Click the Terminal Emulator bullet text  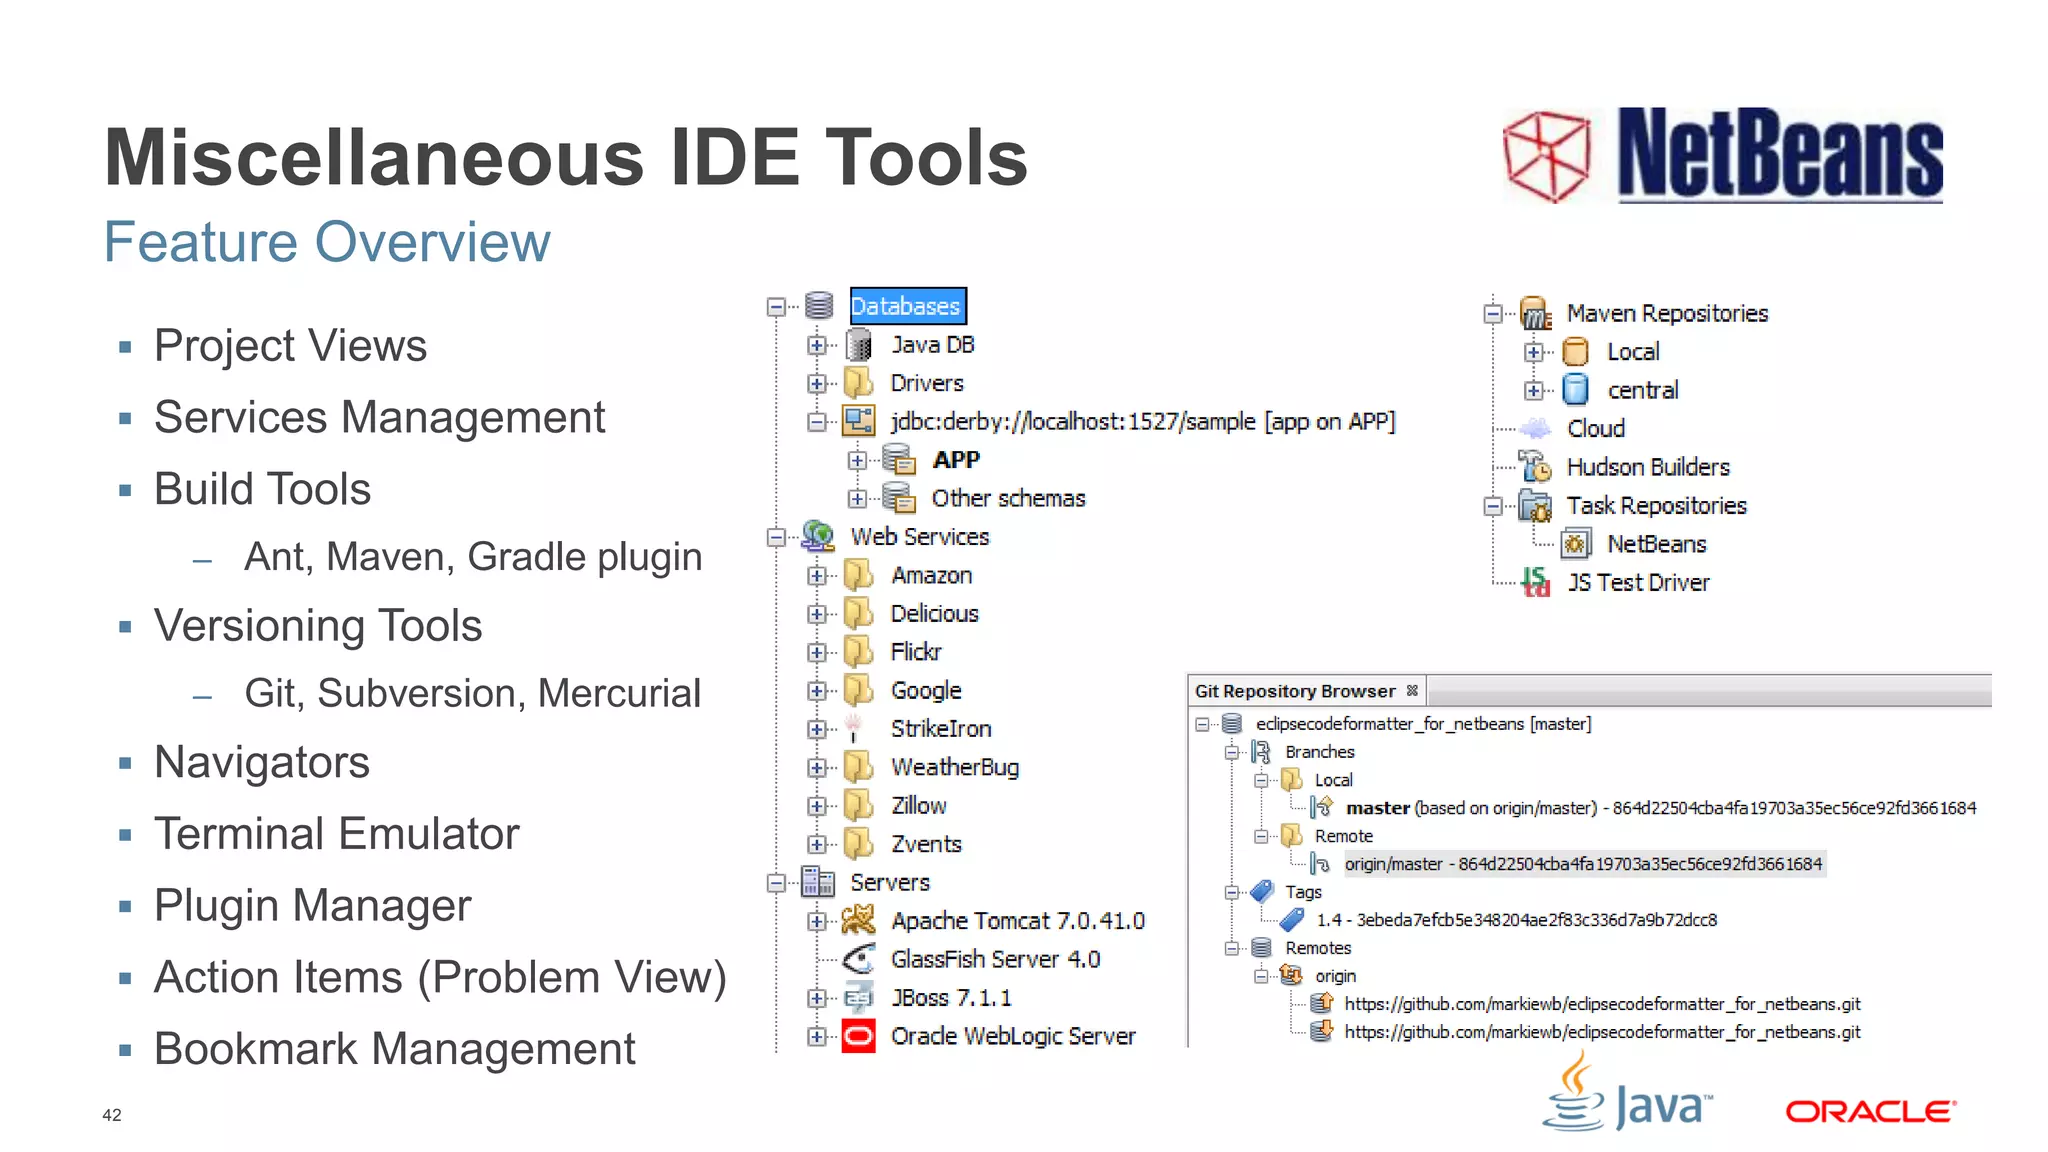tap(337, 834)
